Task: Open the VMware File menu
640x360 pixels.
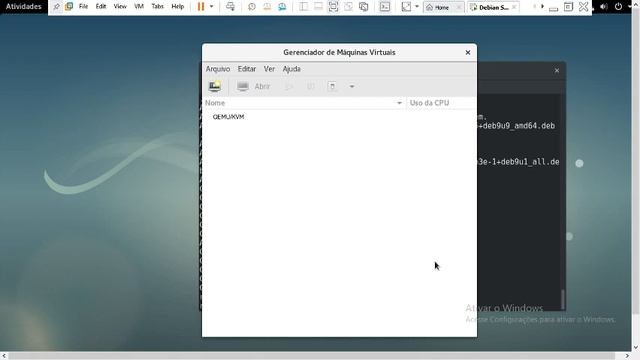Action: pos(83,7)
